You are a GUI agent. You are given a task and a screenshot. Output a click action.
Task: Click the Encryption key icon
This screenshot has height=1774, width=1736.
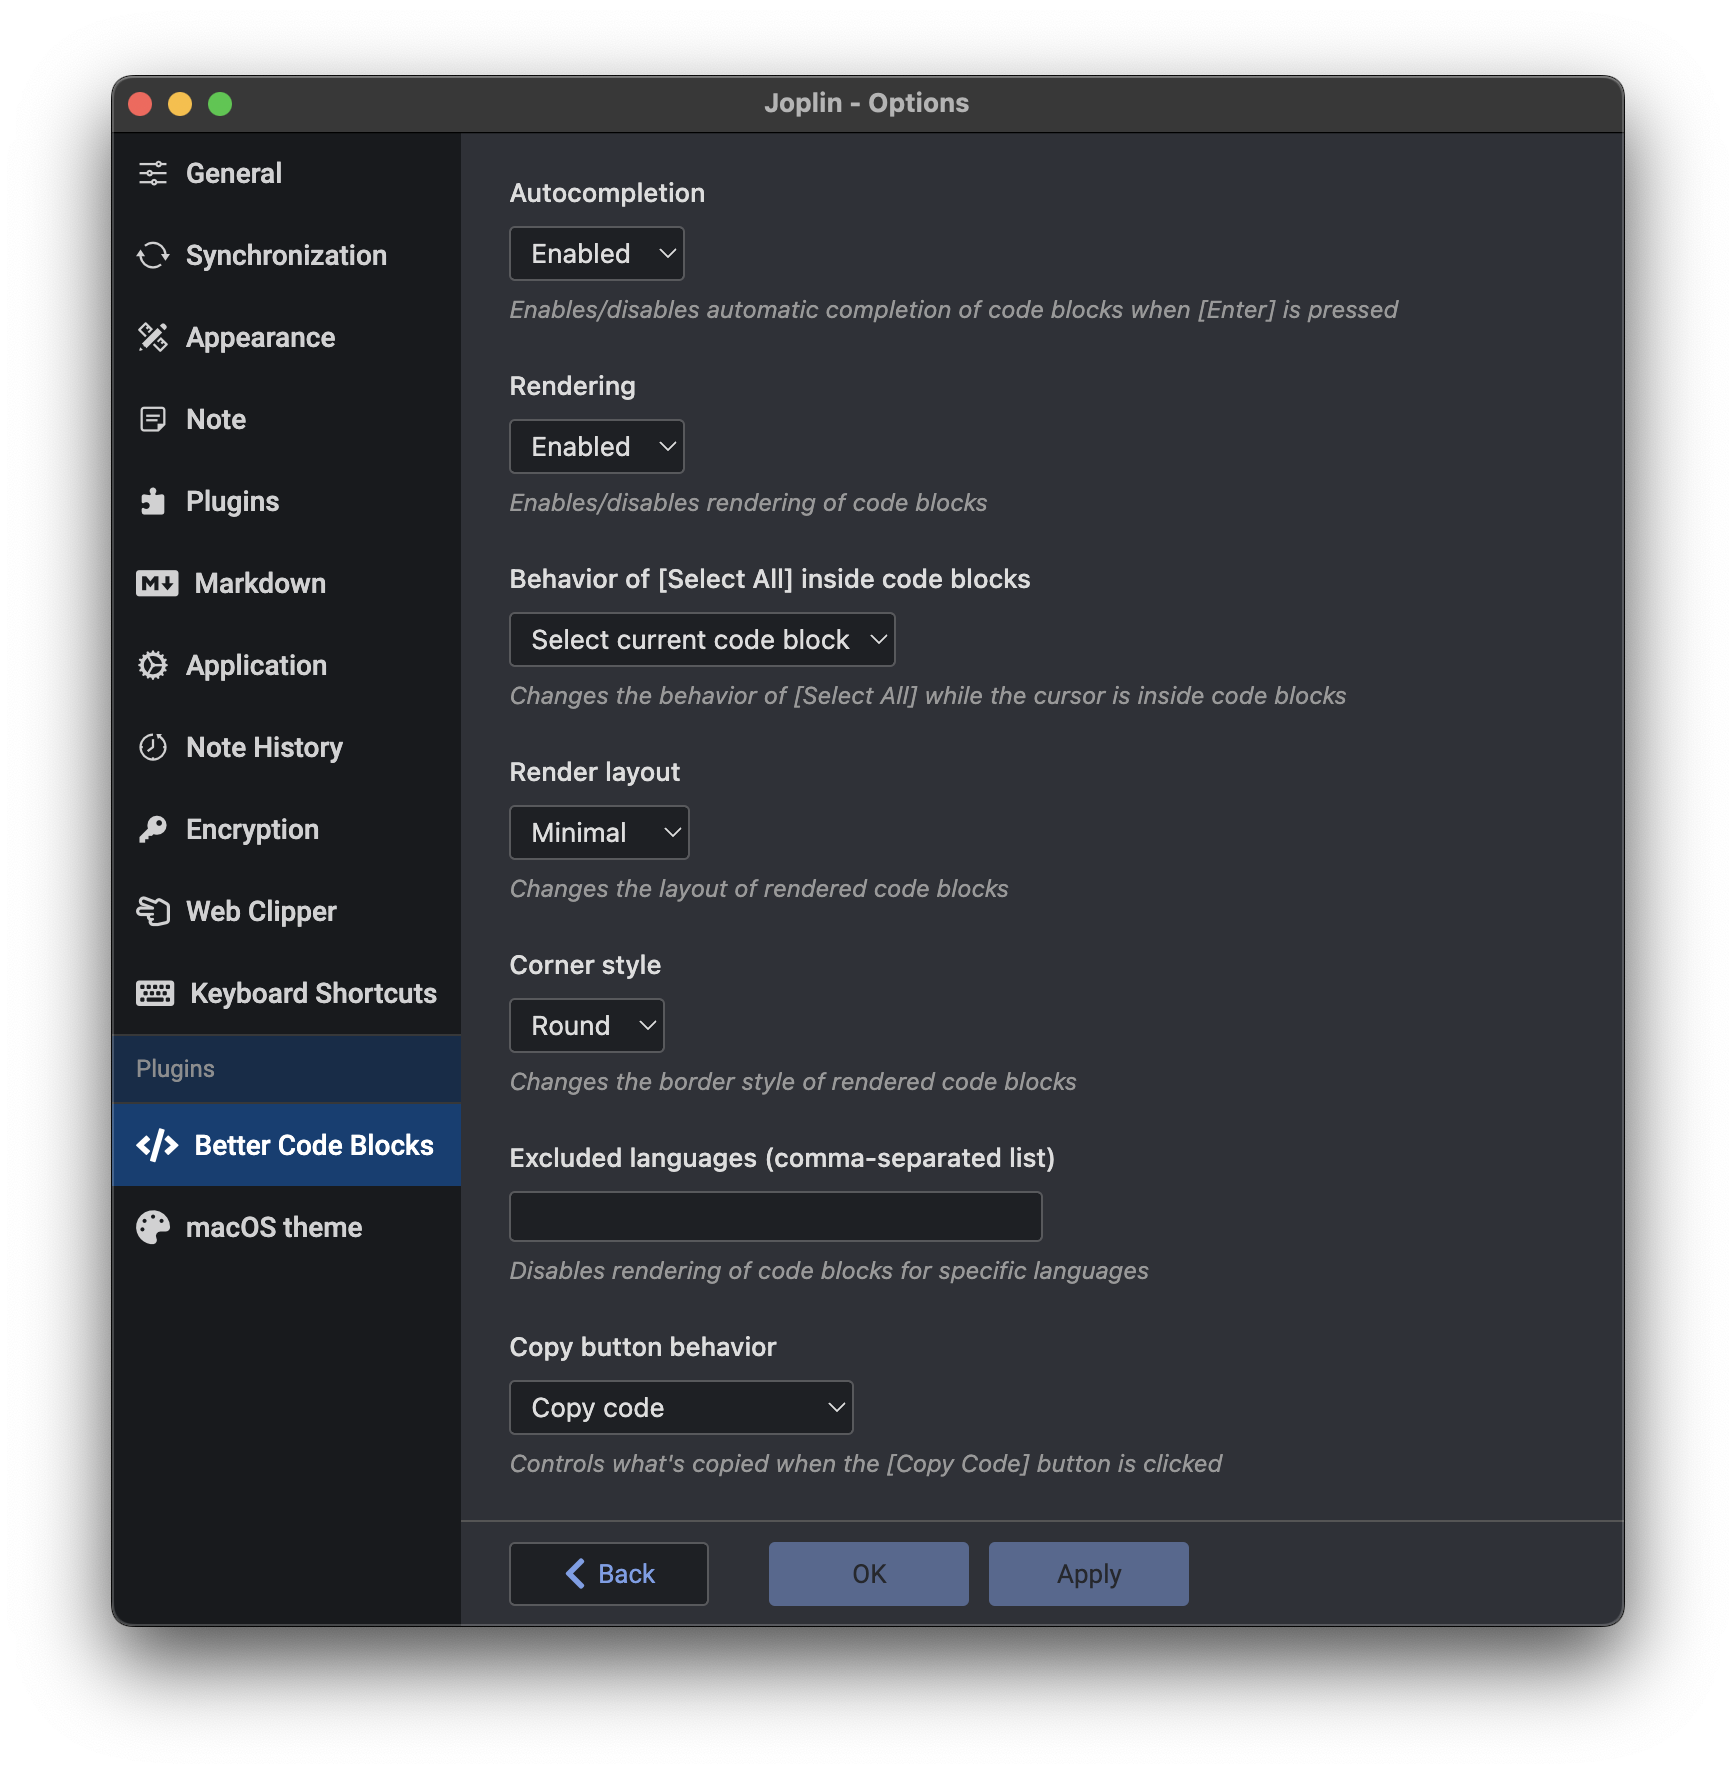click(x=153, y=829)
